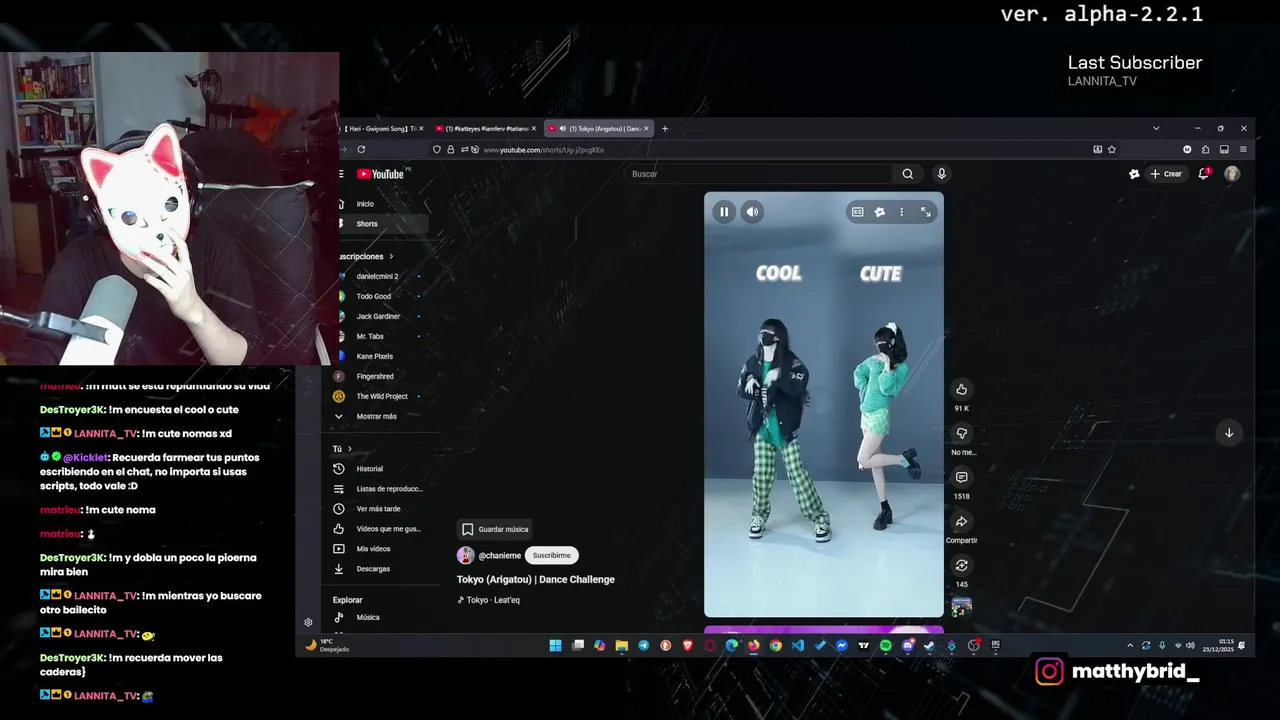Open the Tokyo - Leat'eq sound link

click(493, 600)
